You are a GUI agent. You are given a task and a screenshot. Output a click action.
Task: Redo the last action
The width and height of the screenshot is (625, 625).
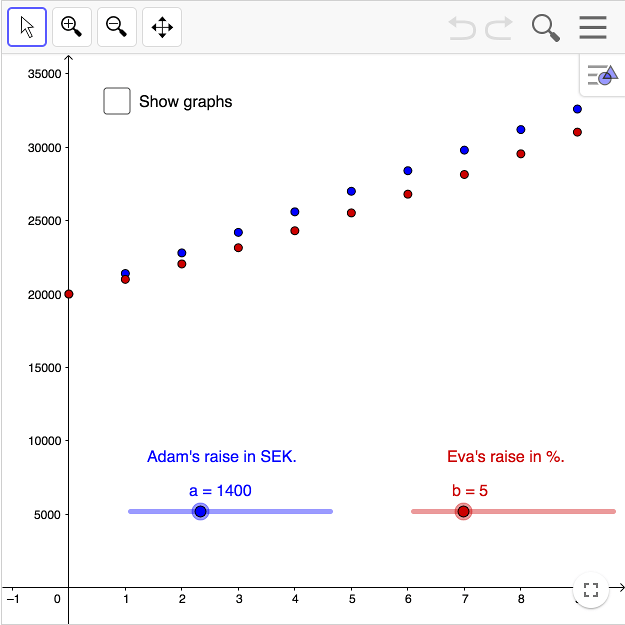coord(499,28)
